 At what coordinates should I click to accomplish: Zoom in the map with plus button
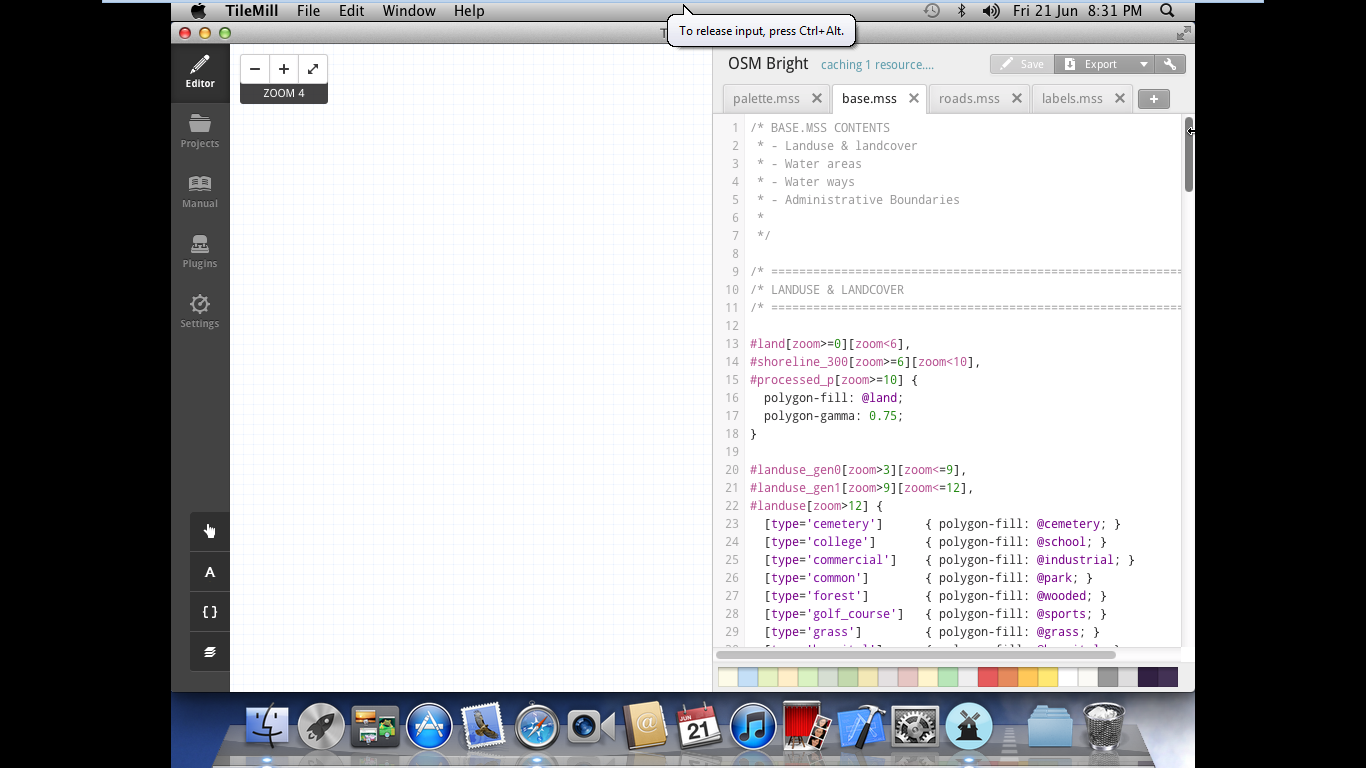[x=284, y=69]
